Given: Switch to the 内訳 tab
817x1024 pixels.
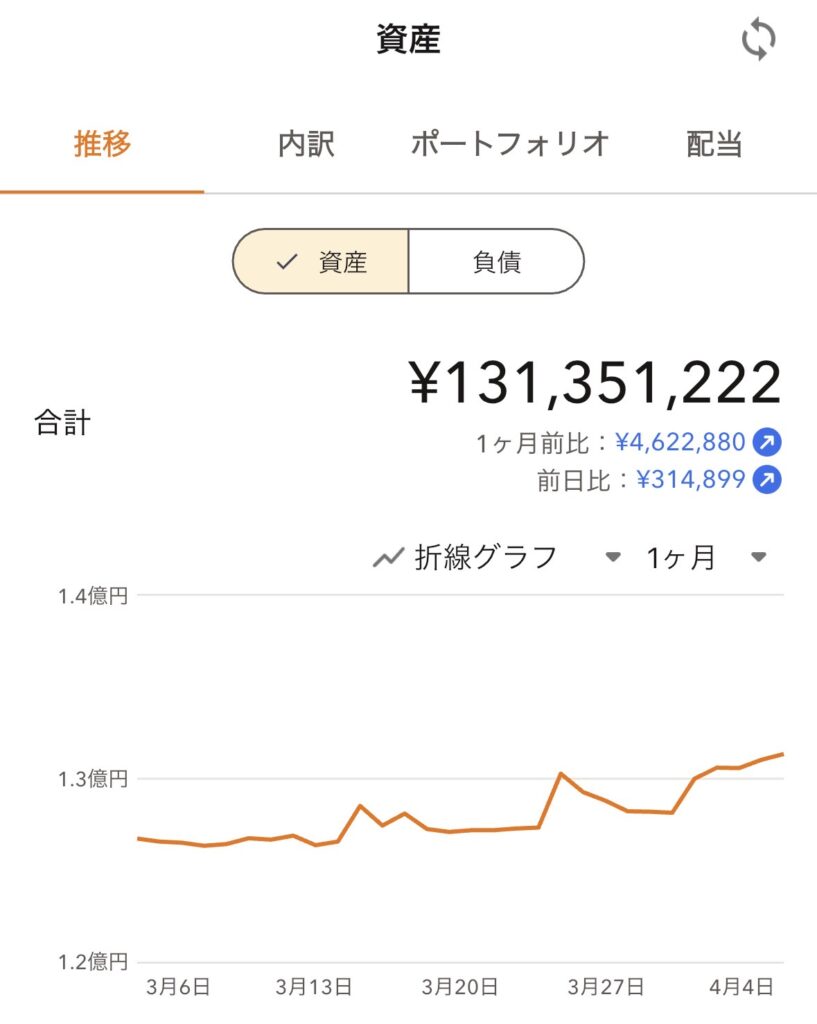Looking at the screenshot, I should tap(306, 145).
